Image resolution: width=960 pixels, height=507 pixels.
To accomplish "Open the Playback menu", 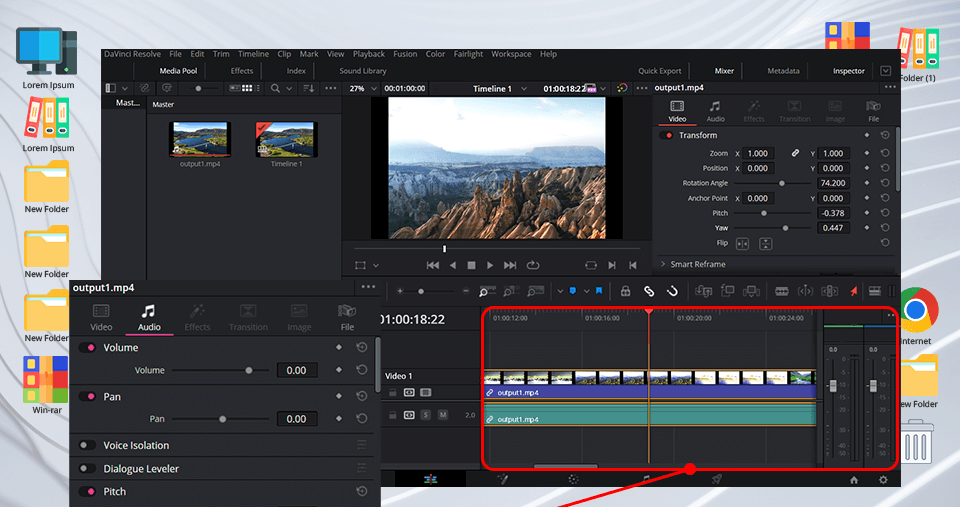I will tap(369, 54).
